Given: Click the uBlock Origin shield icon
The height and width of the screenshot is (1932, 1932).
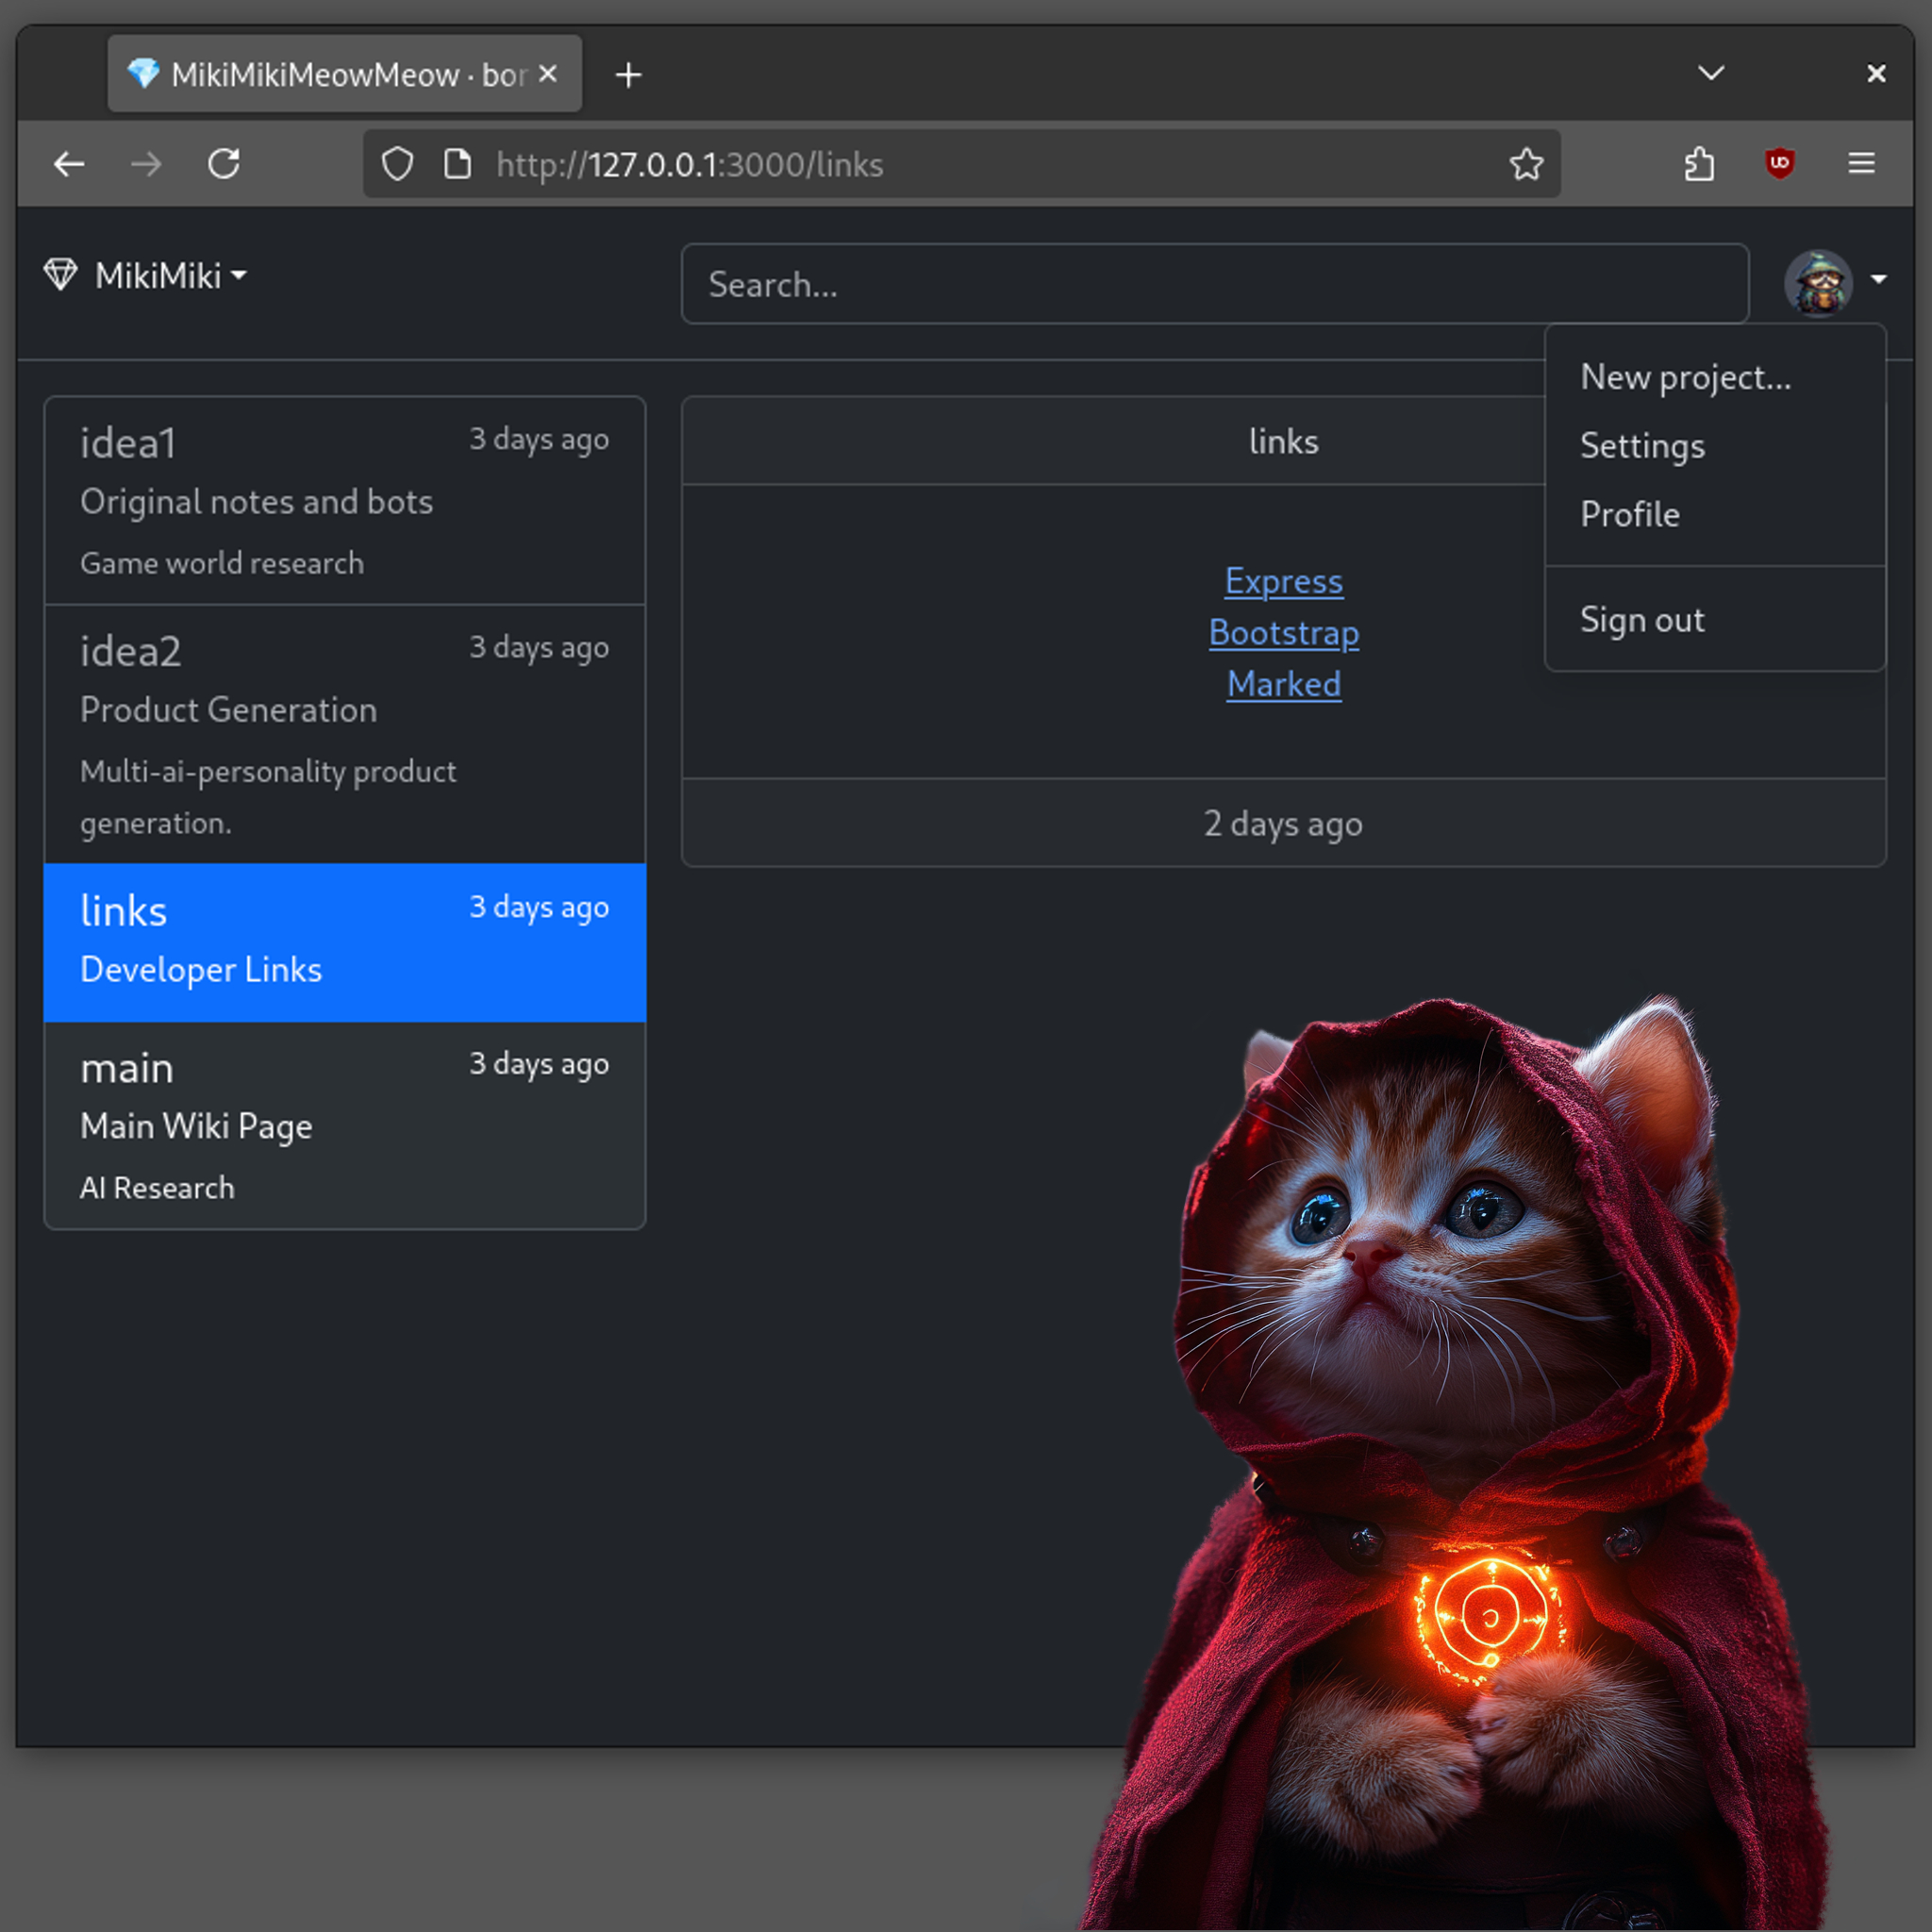Looking at the screenshot, I should (x=1779, y=163).
